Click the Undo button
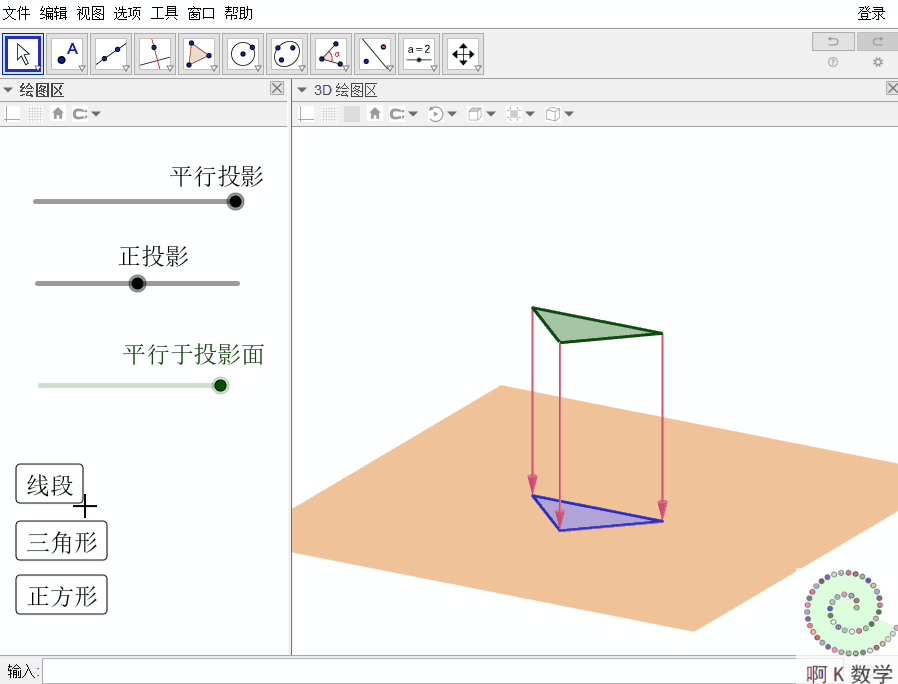This screenshot has height=684, width=898. click(x=833, y=41)
